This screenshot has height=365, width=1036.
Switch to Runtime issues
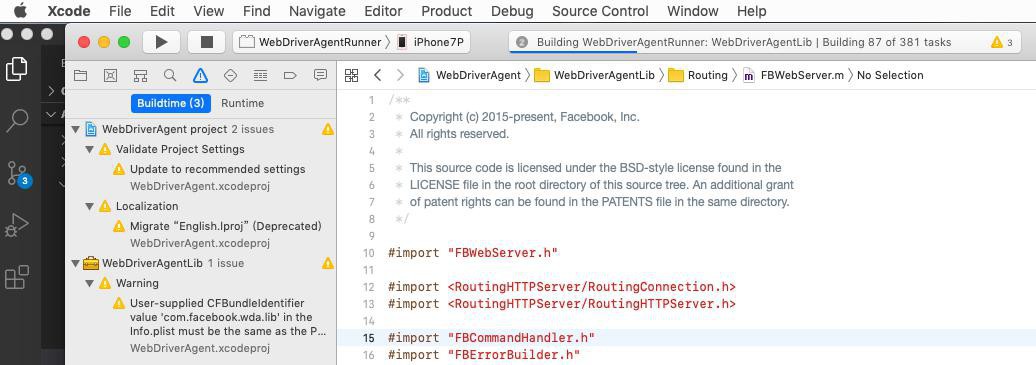(242, 103)
